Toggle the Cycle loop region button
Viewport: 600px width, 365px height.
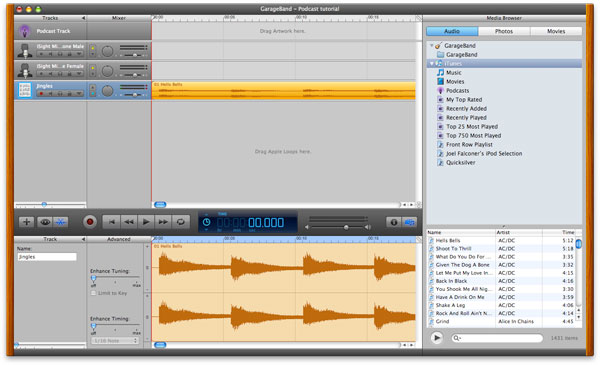[181, 222]
